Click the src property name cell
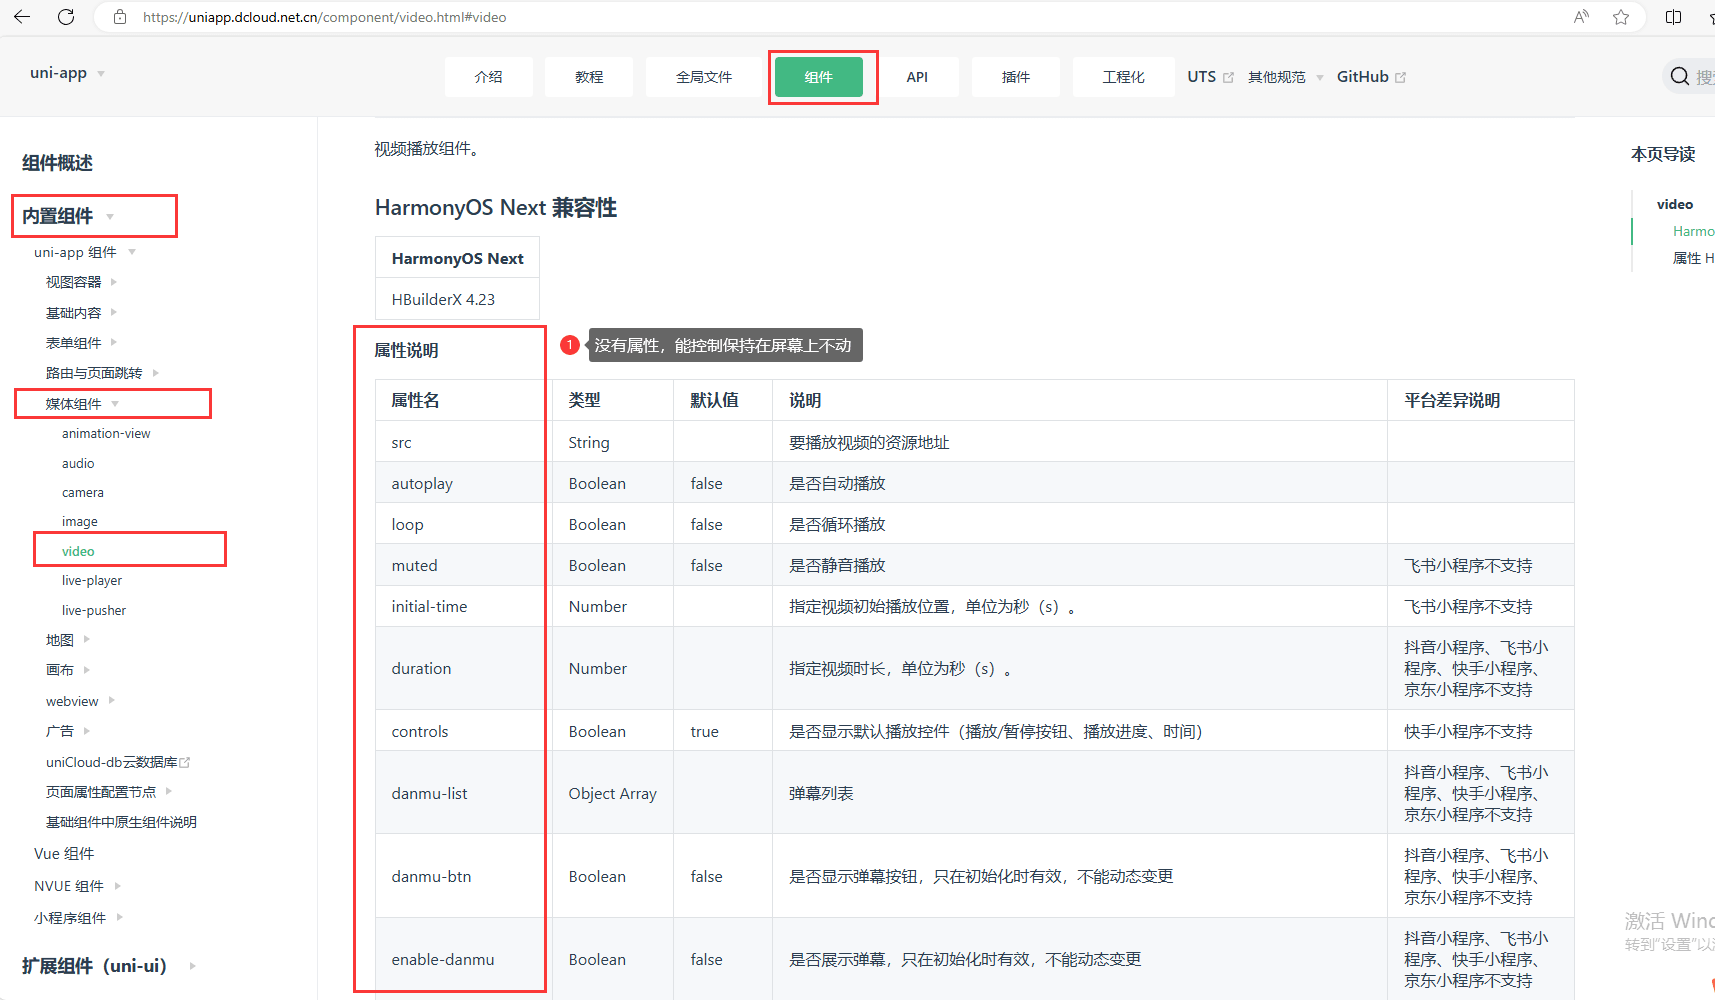1715x1000 pixels. pyautogui.click(x=463, y=442)
